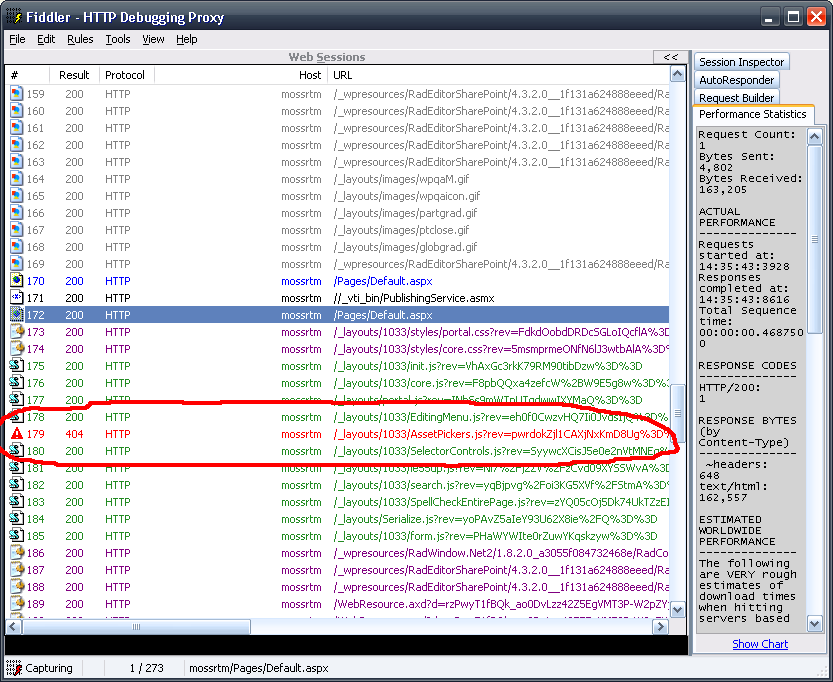Click the red warning icon of session 179

pyautogui.click(x=17, y=434)
